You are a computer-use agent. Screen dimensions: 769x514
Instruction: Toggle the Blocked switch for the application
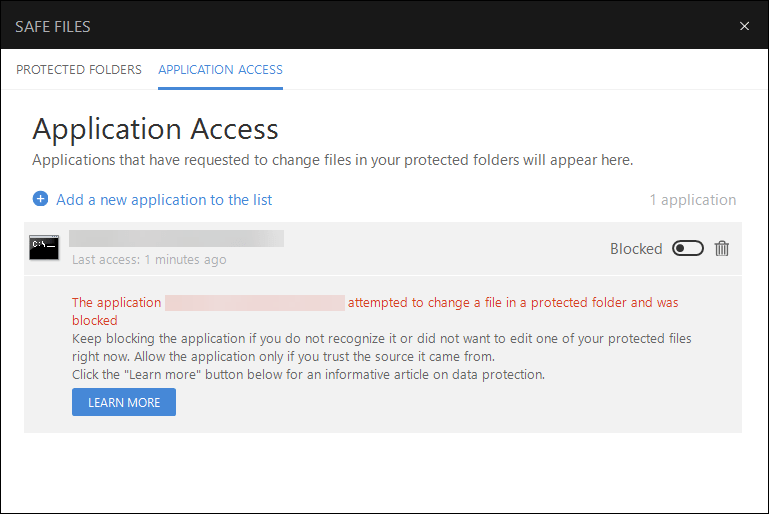pyautogui.click(x=688, y=248)
